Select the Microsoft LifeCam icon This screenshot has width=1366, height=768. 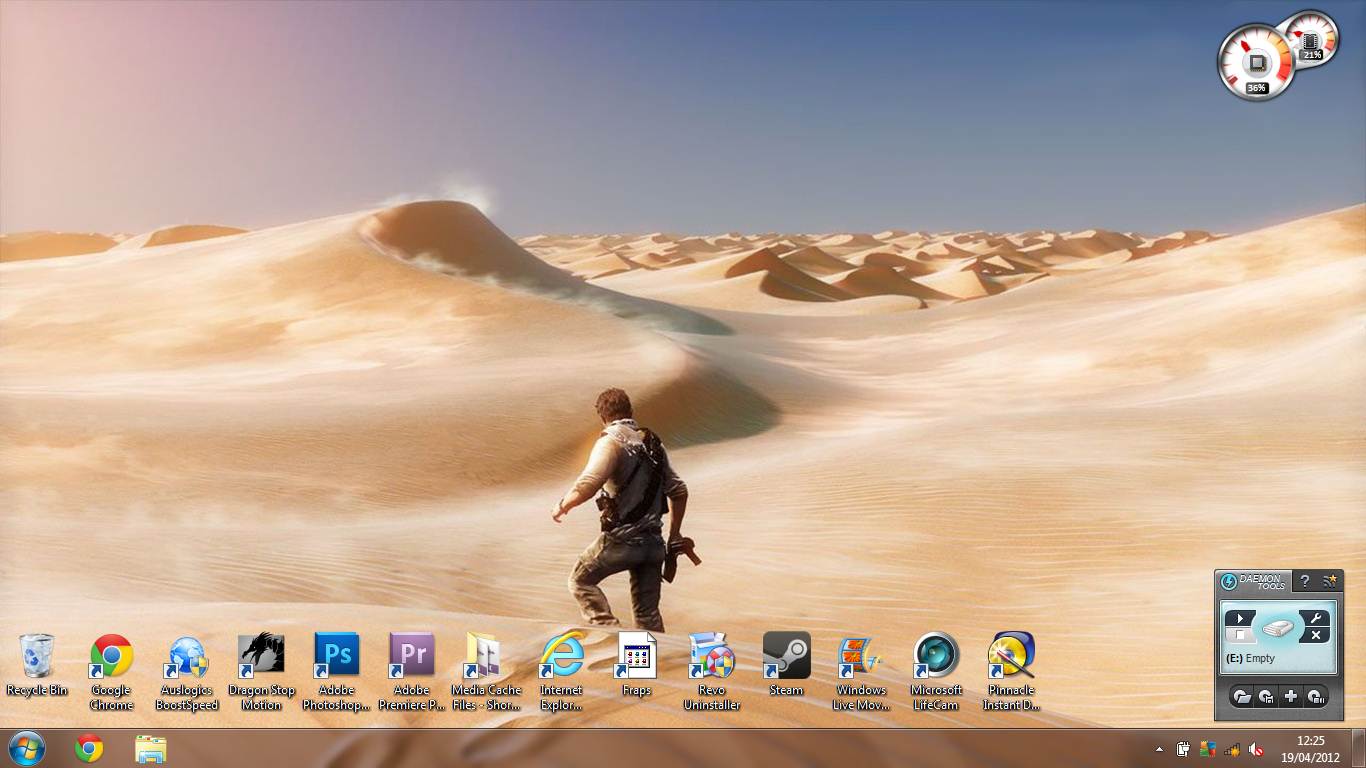(x=936, y=656)
